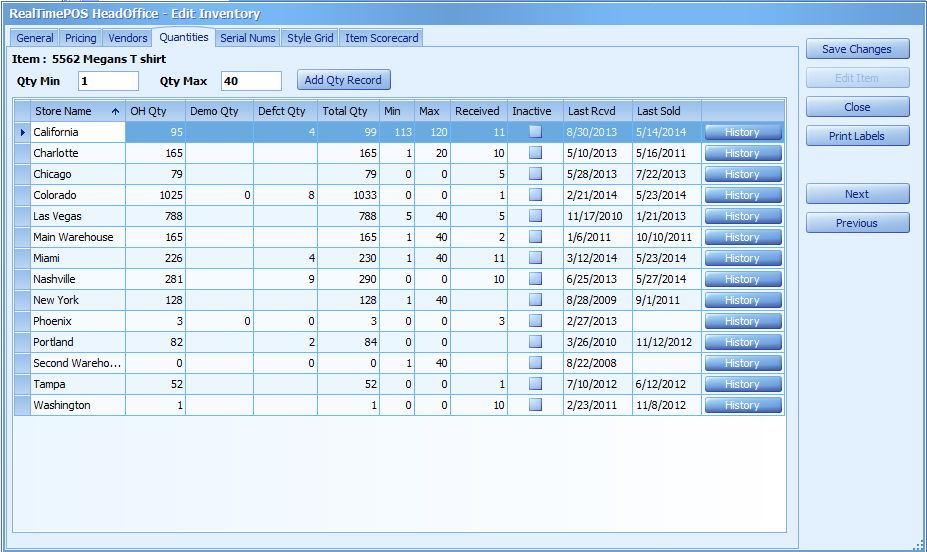Open History for the Tampa row
Image resolution: width=927 pixels, height=552 pixels.
point(742,384)
